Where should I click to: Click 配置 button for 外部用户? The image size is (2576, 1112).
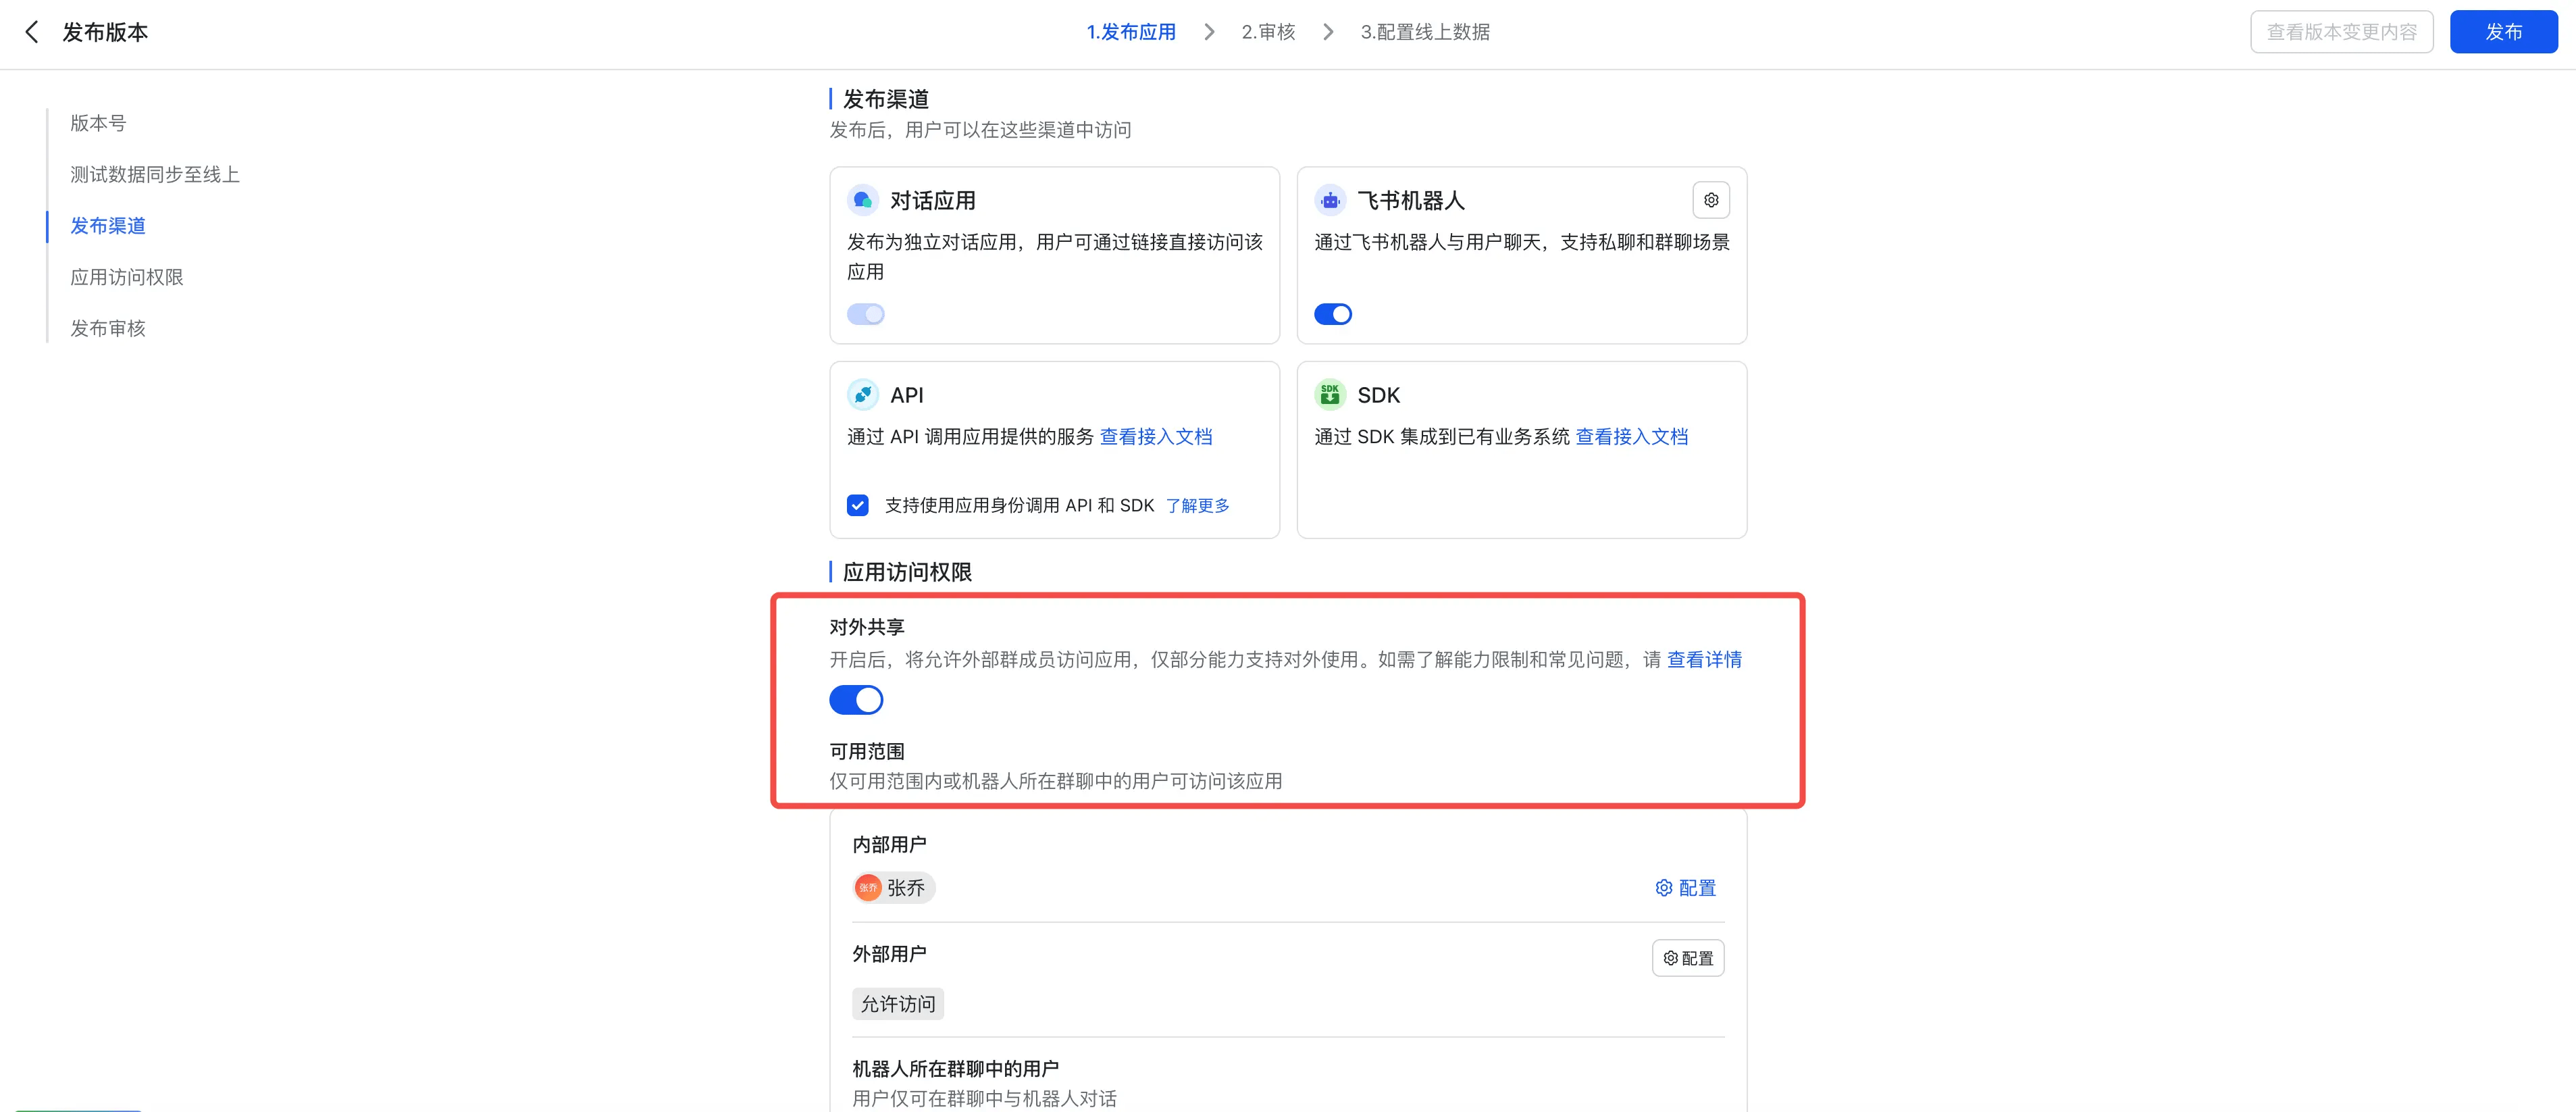tap(1688, 958)
